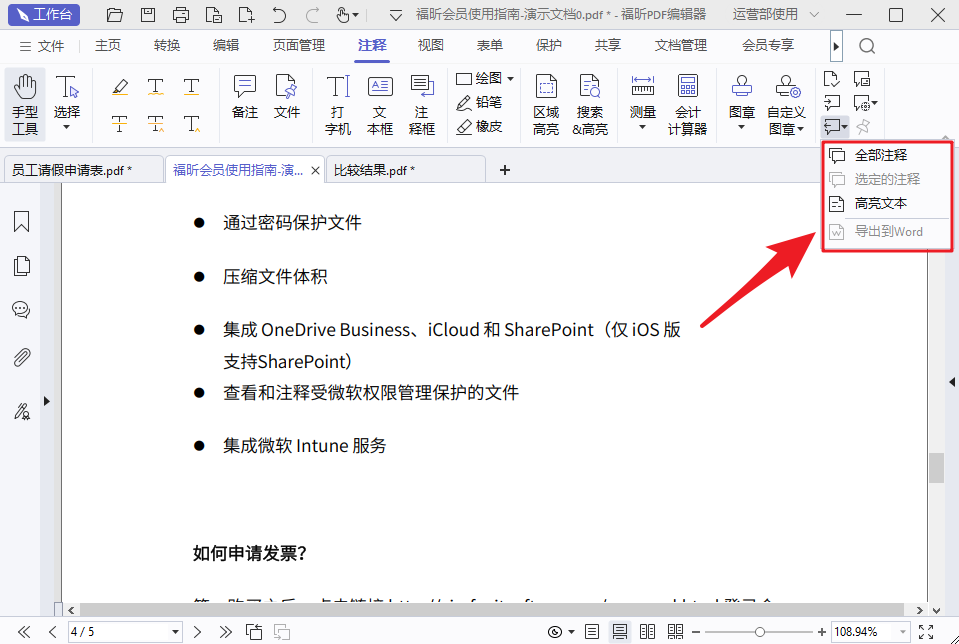Open the attachments paperclip panel
Viewport: 959px width, 644px height.
21,358
